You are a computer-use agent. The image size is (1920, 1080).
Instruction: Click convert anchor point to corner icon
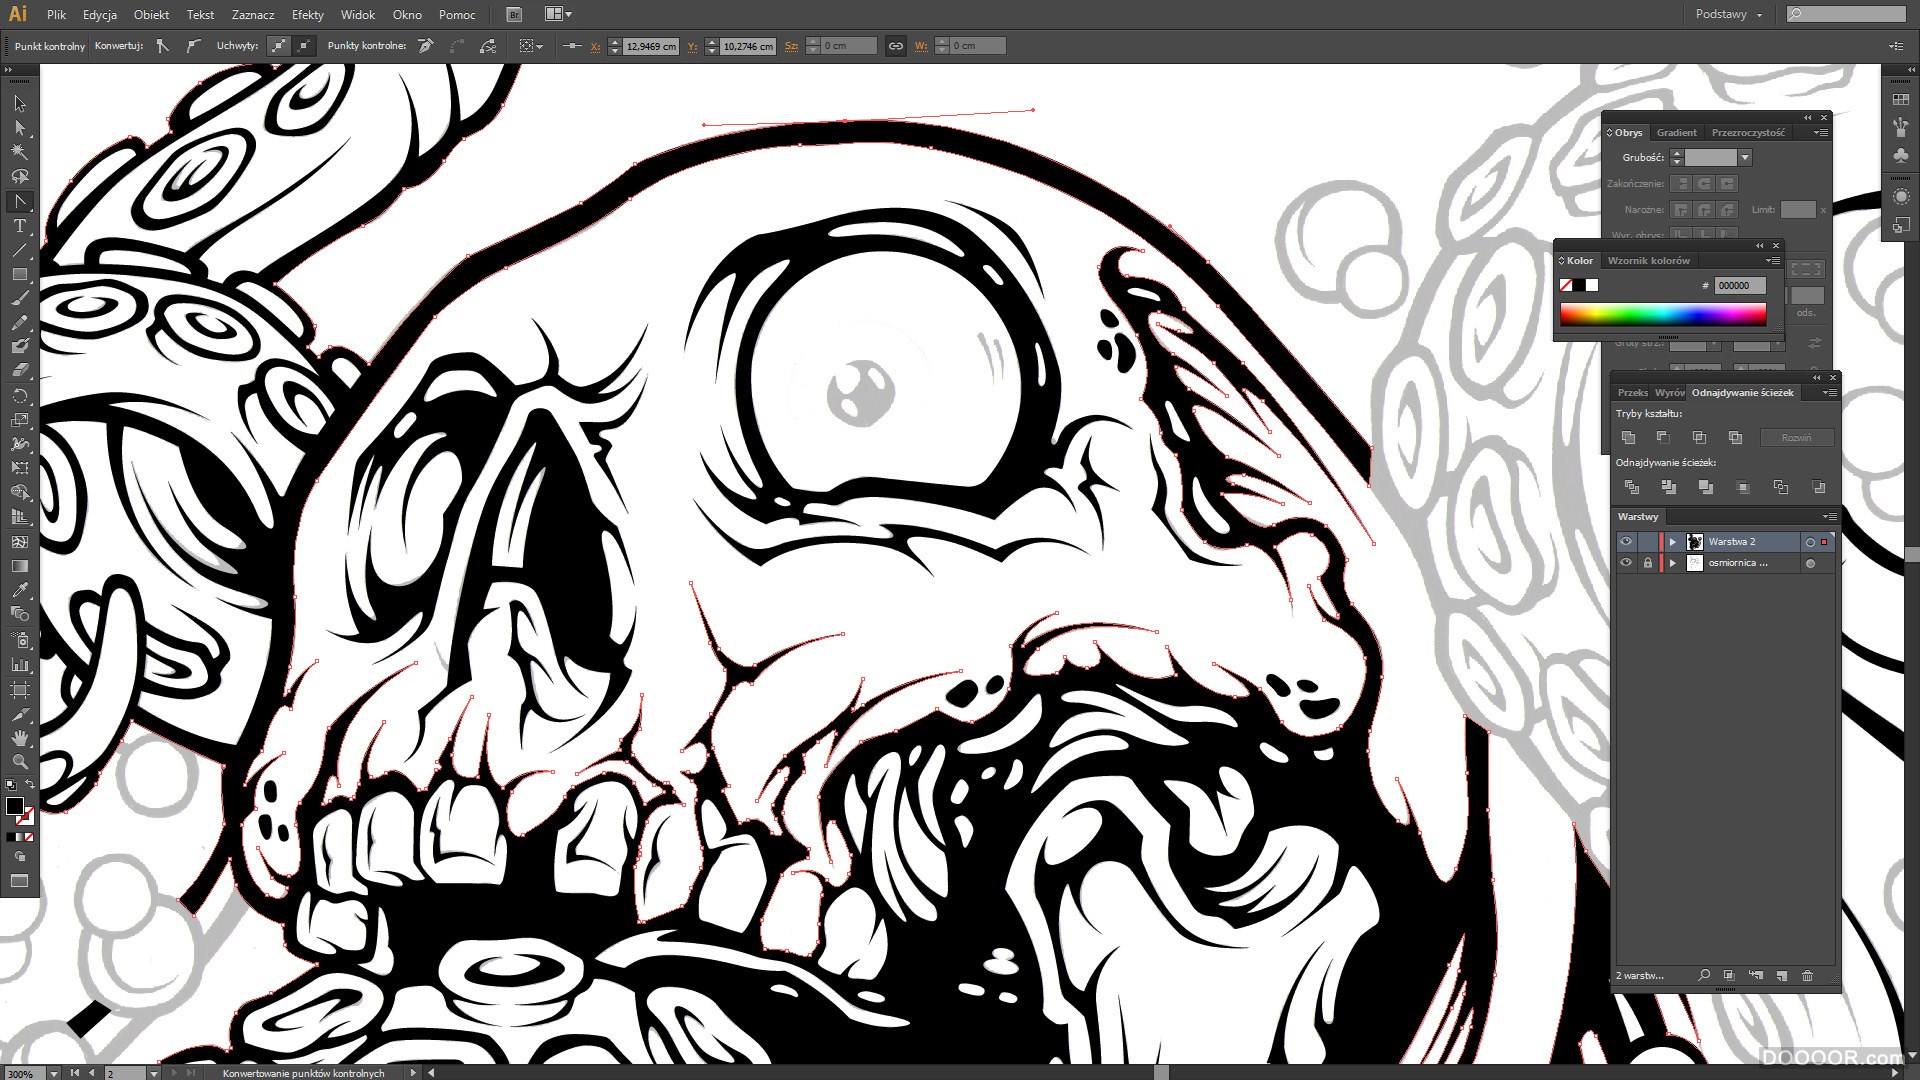[x=163, y=46]
